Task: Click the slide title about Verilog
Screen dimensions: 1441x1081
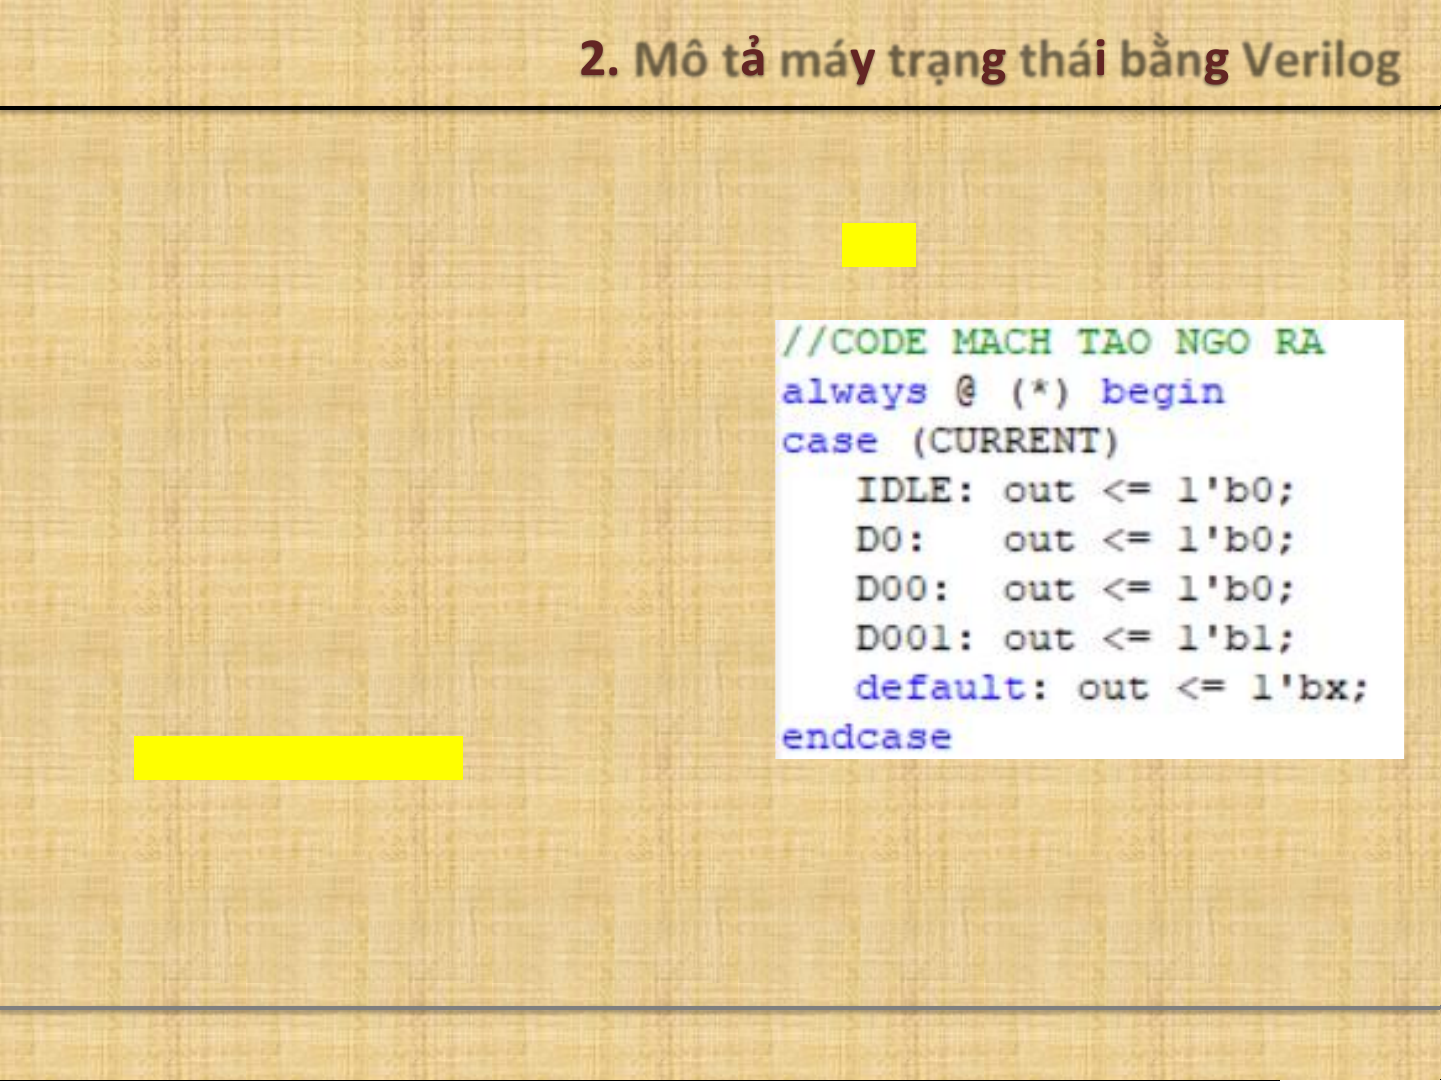Action: coord(990,60)
